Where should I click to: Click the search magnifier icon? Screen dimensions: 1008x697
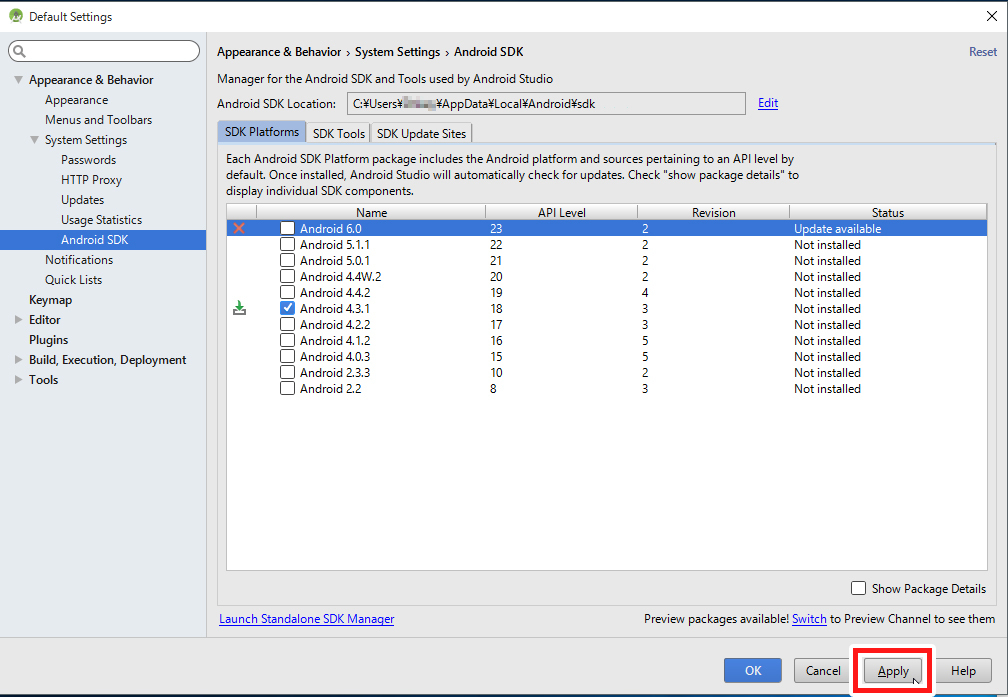click(x=20, y=51)
